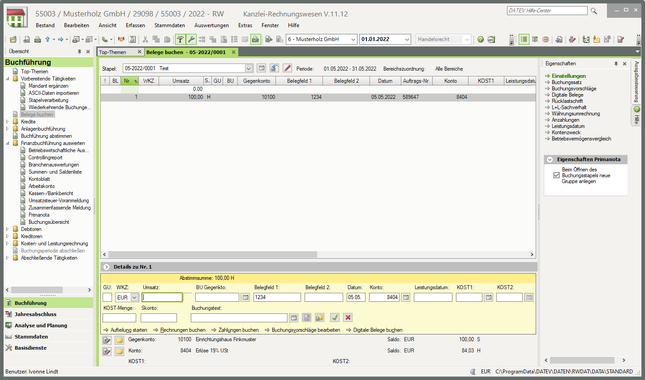Click the Buchungstext selection list icon
Screen dimensions: 645x380
(x=293, y=317)
